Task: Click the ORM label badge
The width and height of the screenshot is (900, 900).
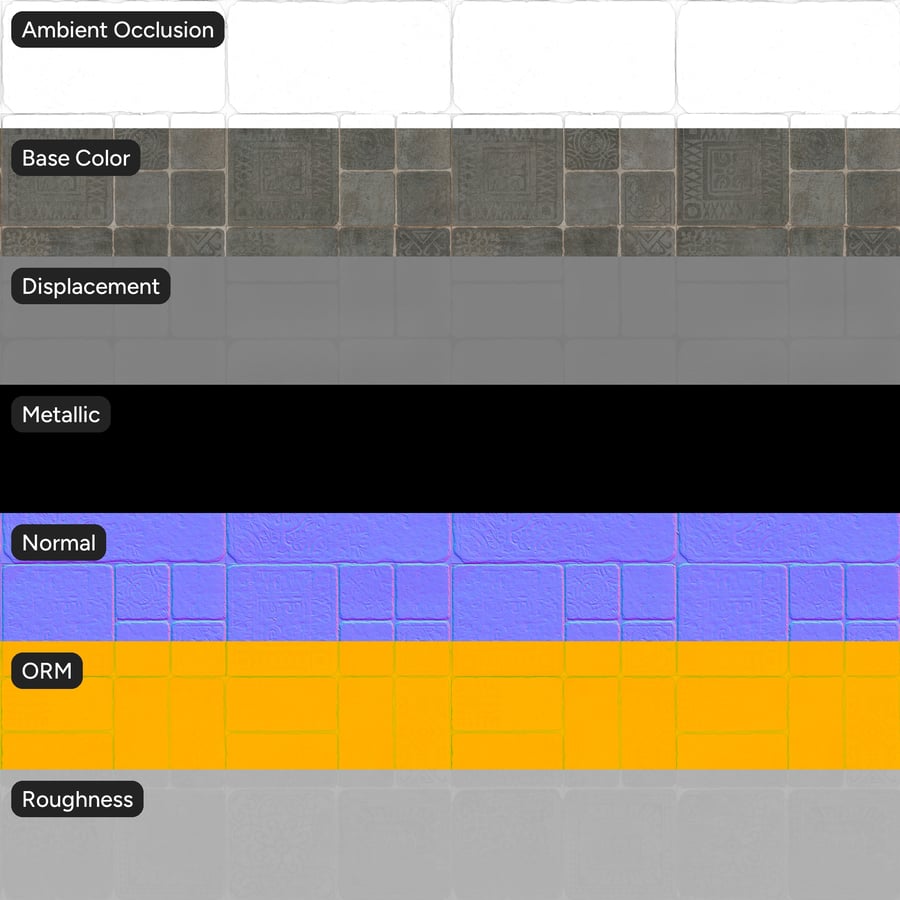Action: pyautogui.click(x=46, y=670)
